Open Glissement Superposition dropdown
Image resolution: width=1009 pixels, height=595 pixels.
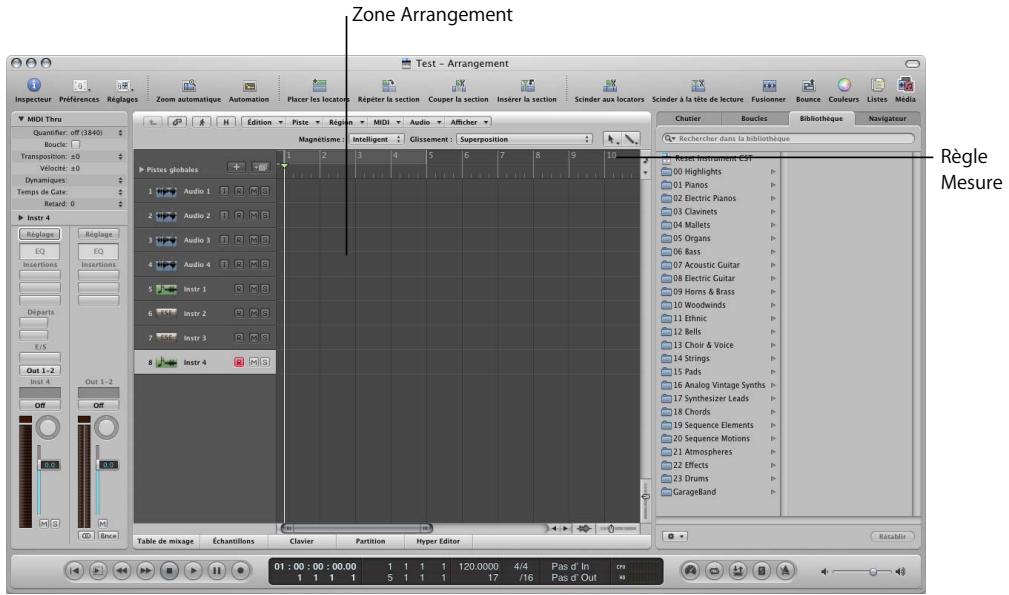coord(524,139)
